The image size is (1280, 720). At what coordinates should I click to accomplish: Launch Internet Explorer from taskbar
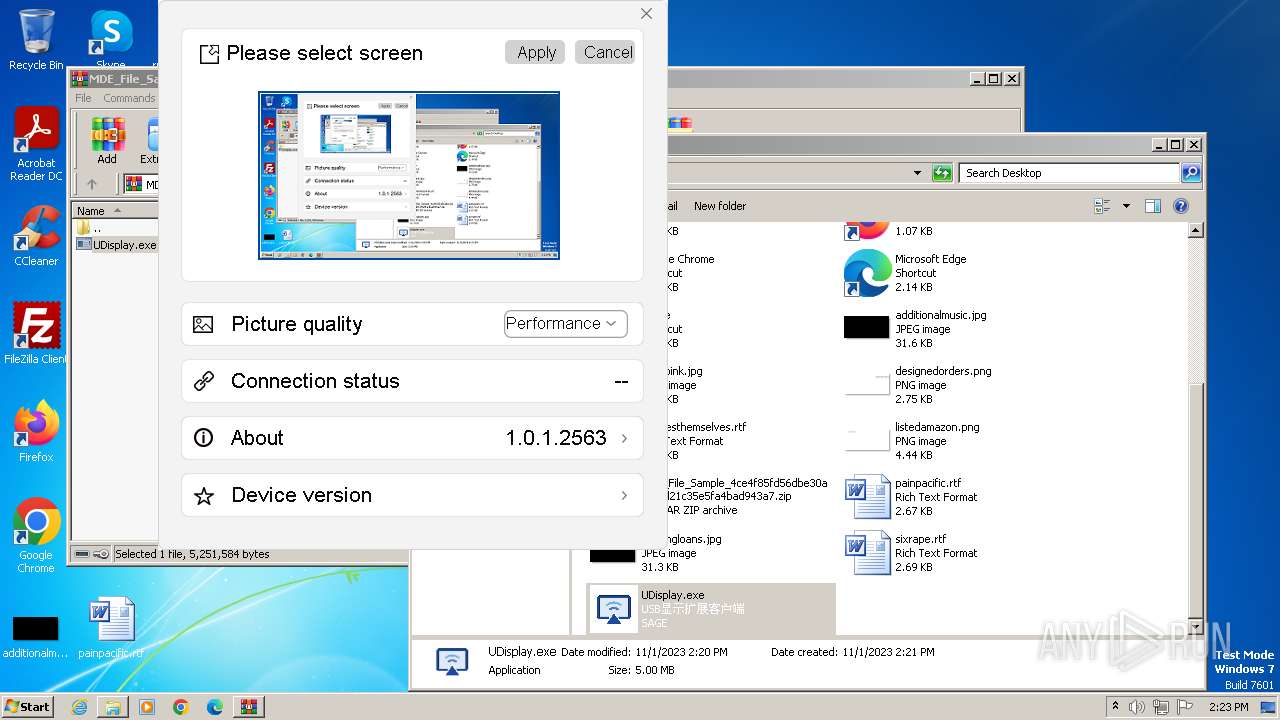[x=79, y=707]
